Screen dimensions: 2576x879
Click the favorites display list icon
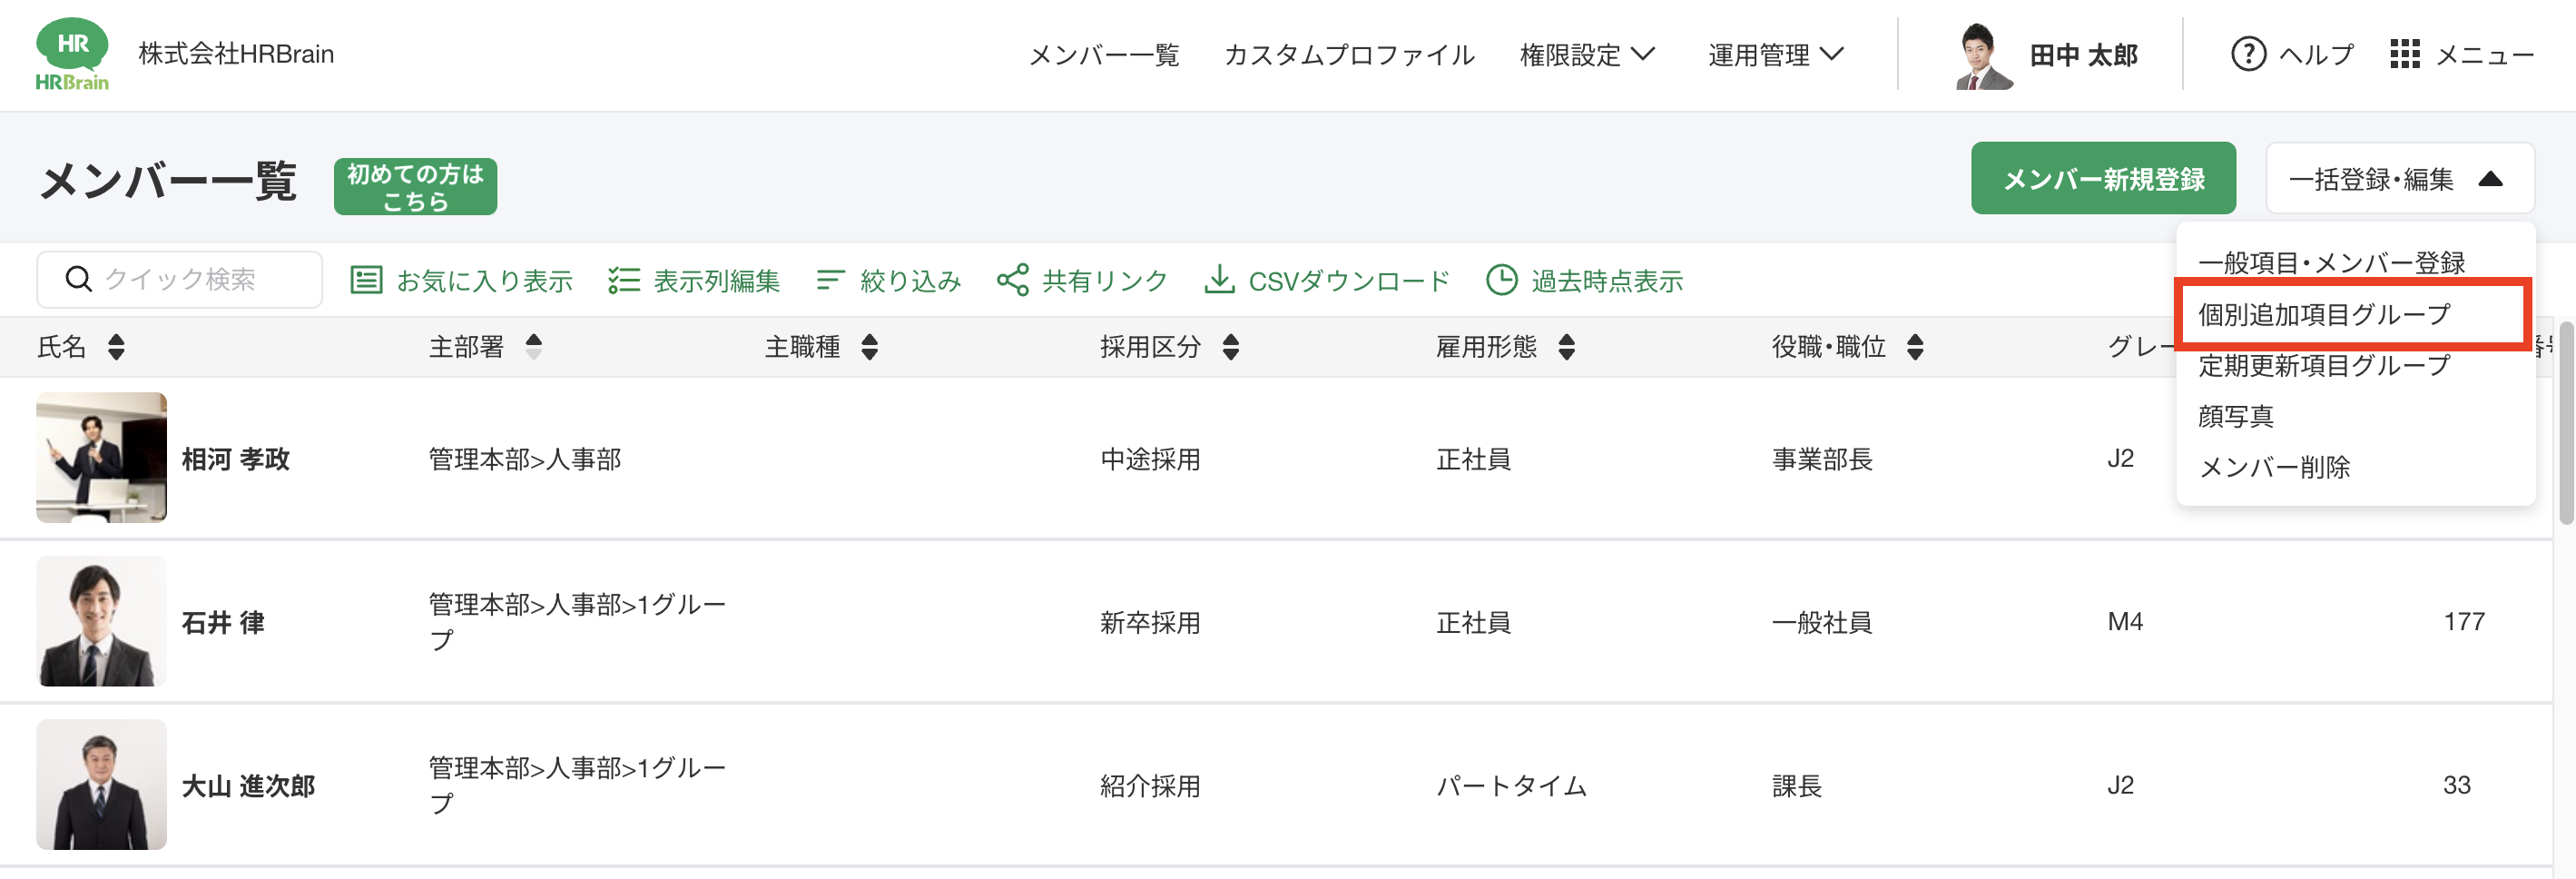366,280
